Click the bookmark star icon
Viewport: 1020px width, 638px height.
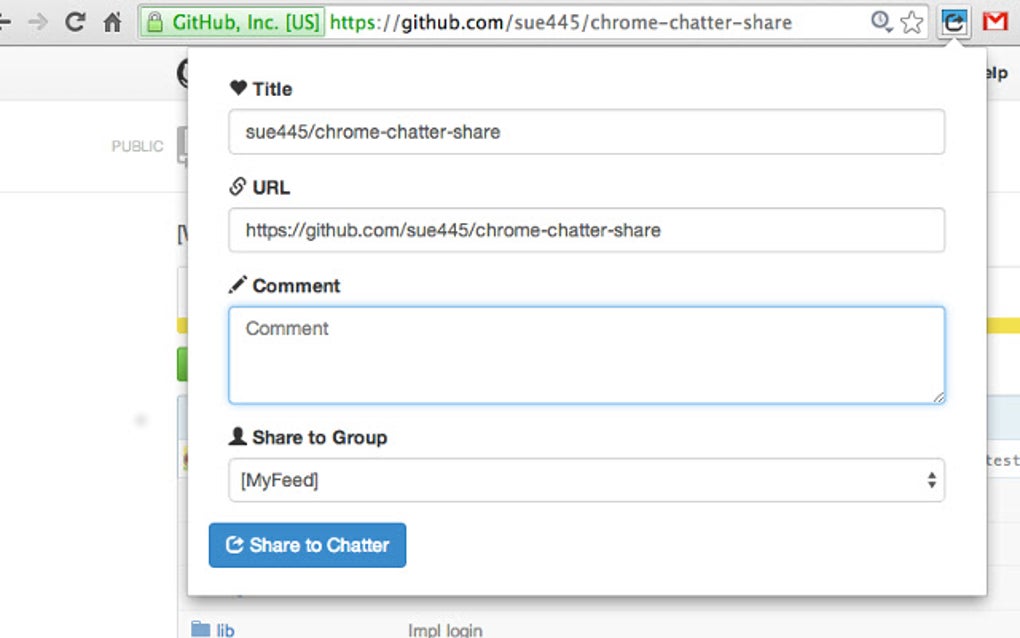[x=912, y=21]
